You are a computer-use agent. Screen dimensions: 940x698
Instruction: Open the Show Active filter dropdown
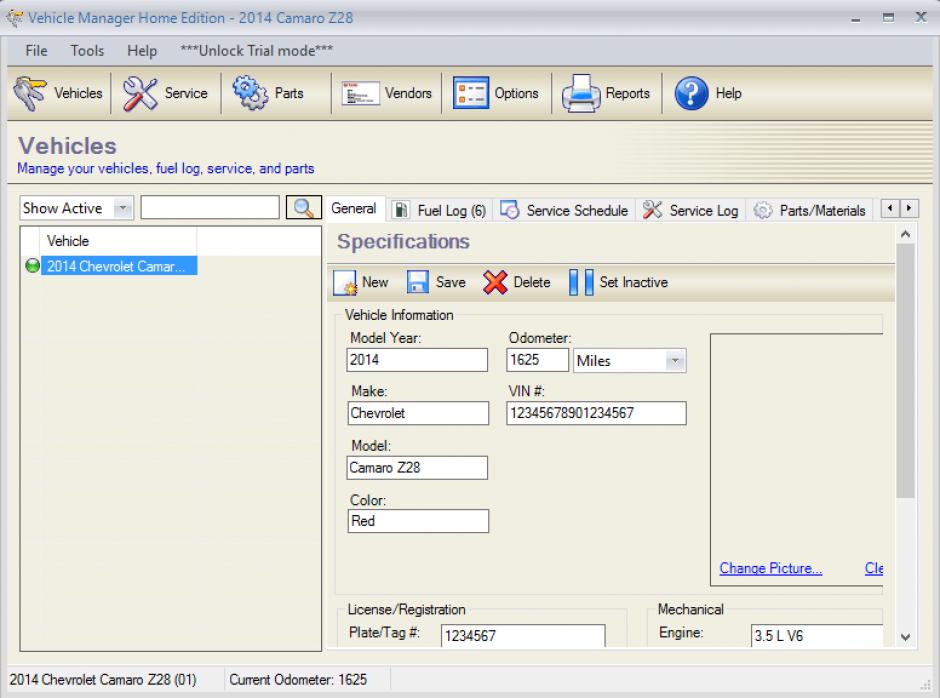(123, 208)
